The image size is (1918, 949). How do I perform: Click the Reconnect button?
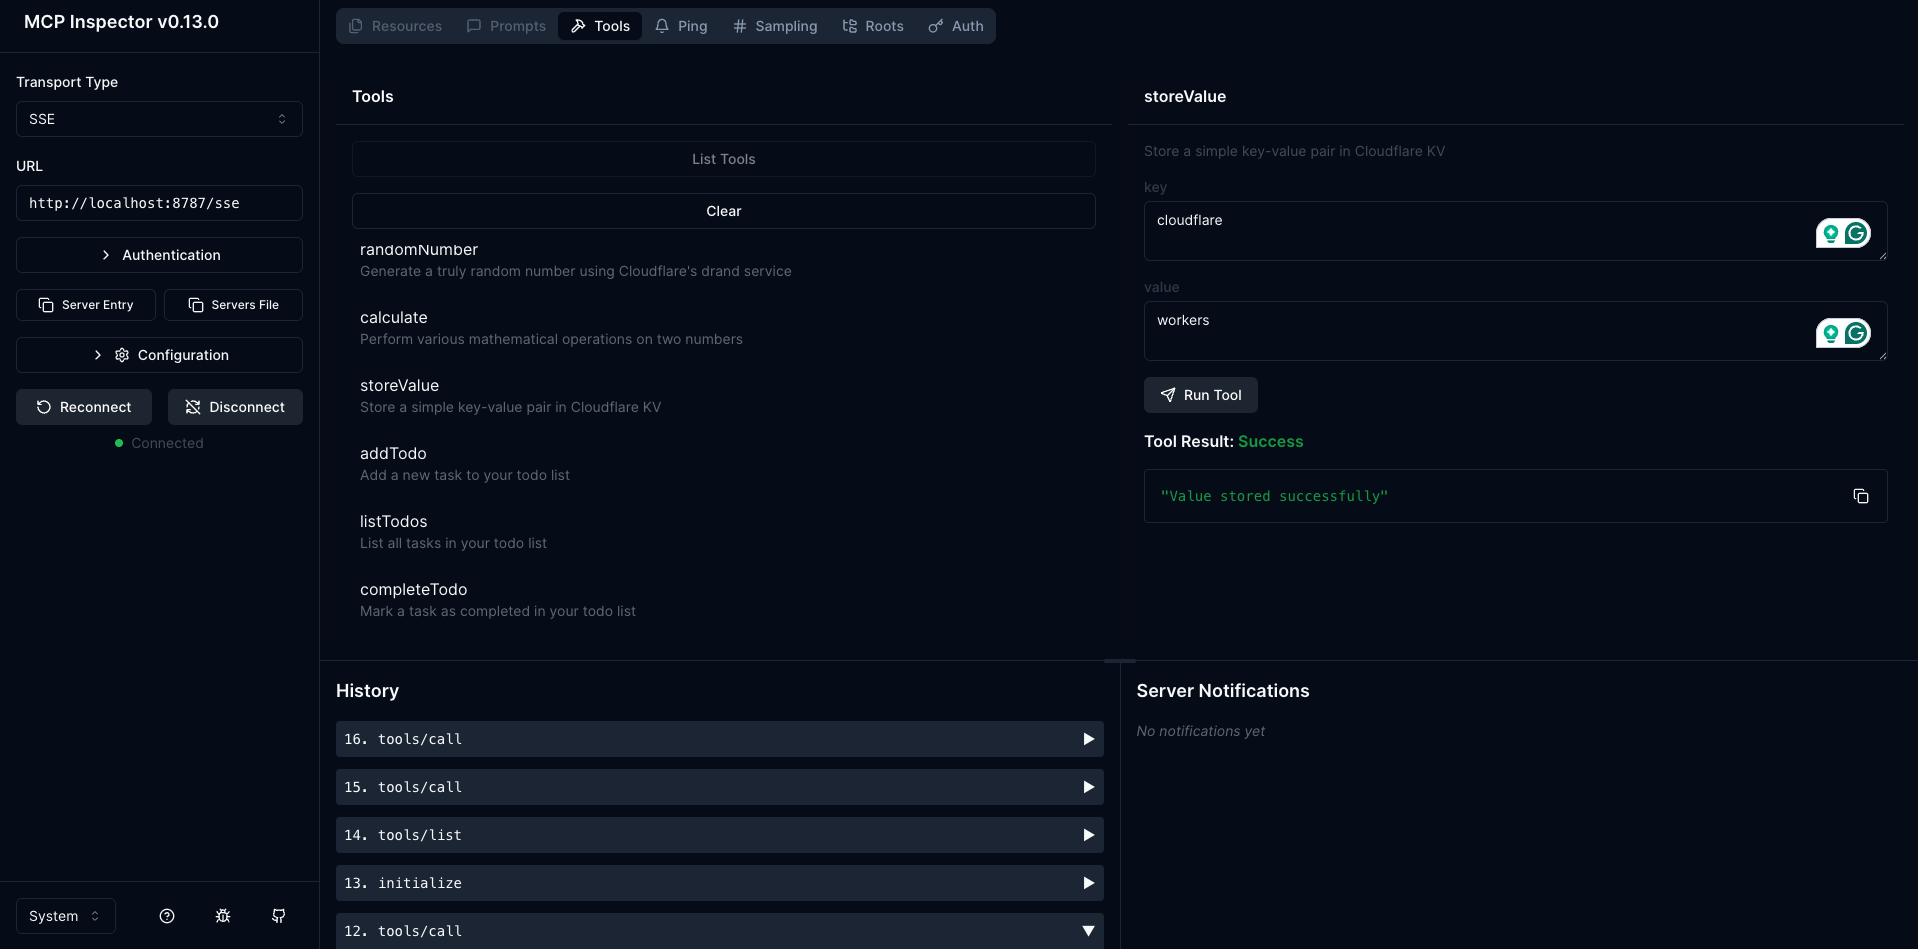84,407
